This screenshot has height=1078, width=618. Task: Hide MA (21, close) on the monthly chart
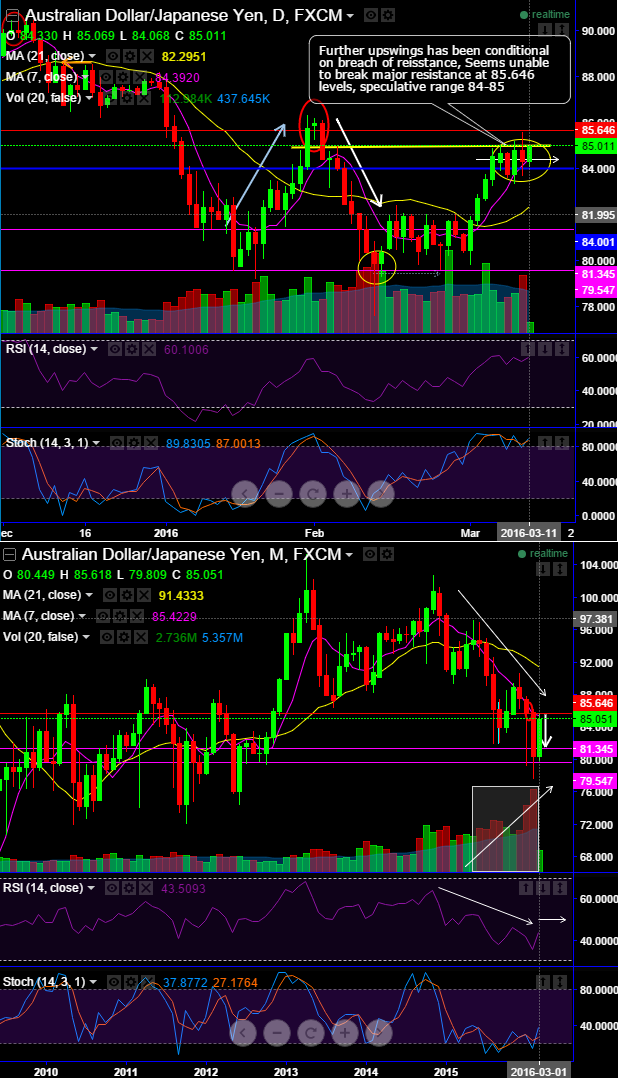click(x=110, y=595)
